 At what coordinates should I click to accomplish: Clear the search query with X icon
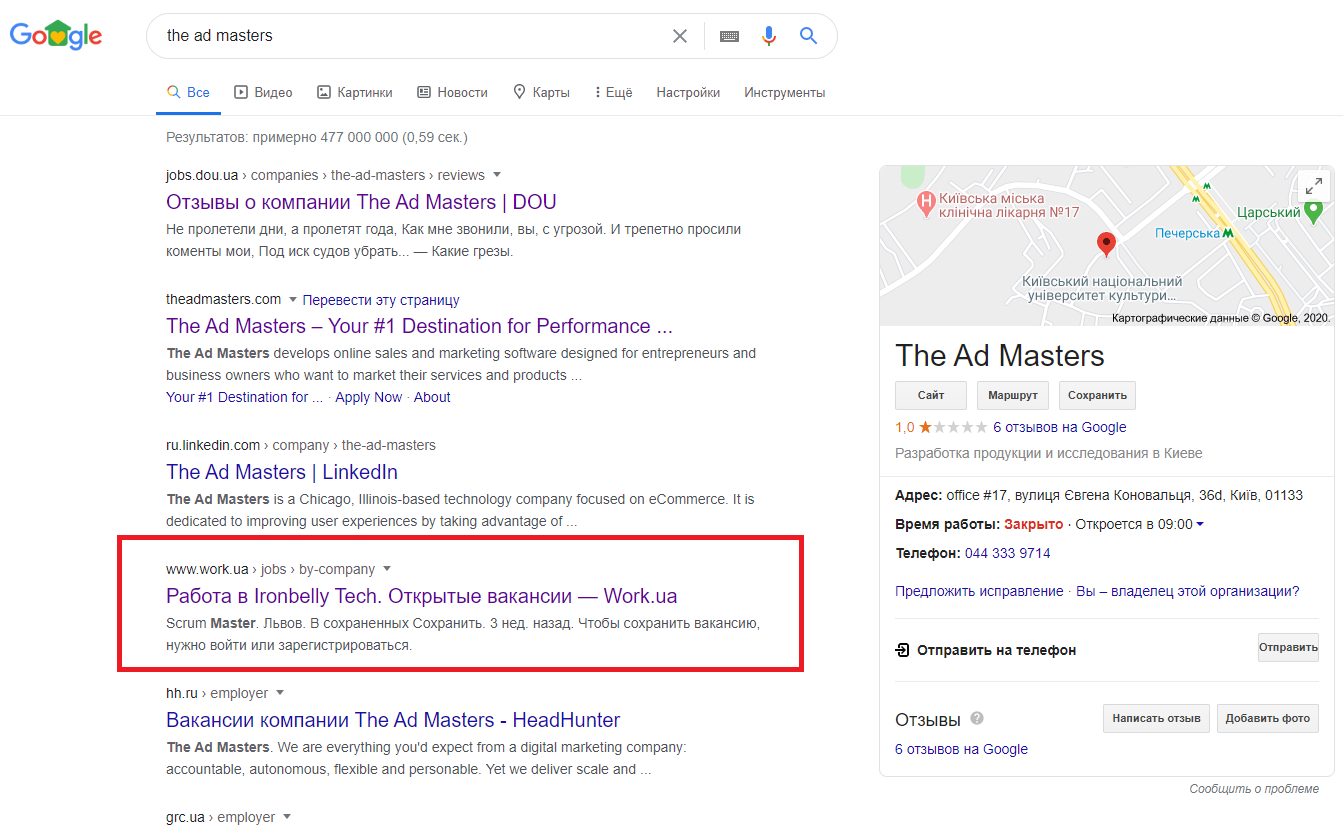point(680,36)
